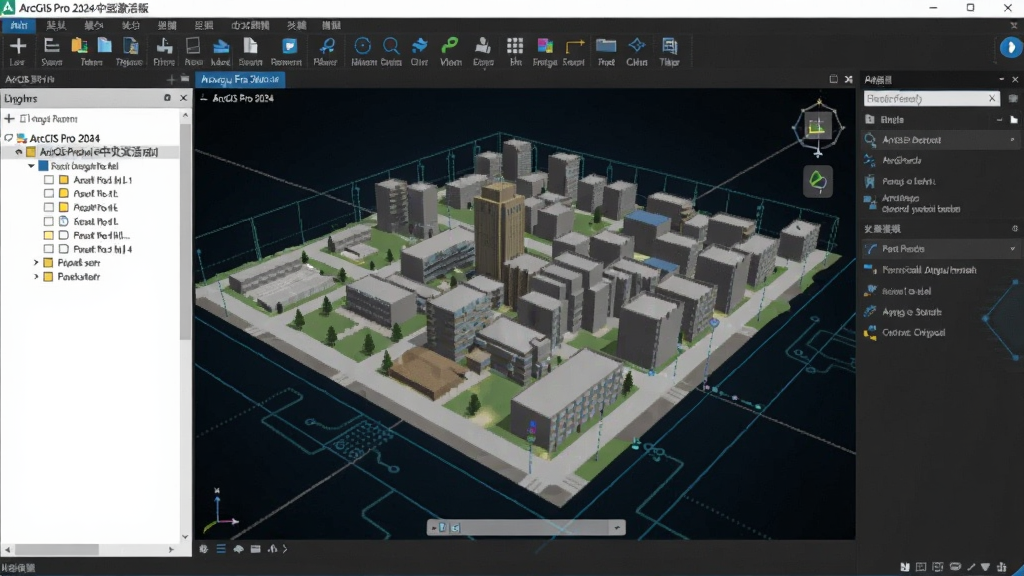Click the green cone button in the 3D view
1024x576 pixels.
[x=818, y=181]
